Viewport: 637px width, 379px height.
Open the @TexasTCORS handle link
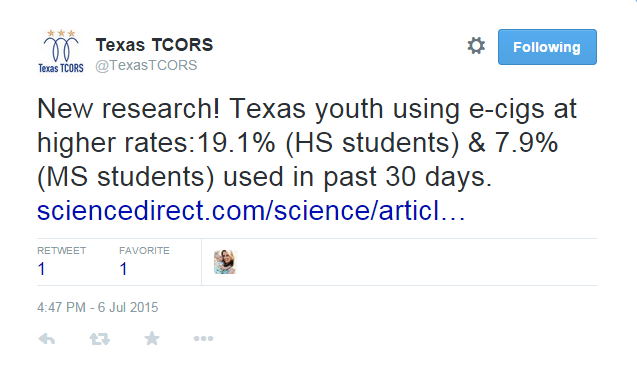146,65
